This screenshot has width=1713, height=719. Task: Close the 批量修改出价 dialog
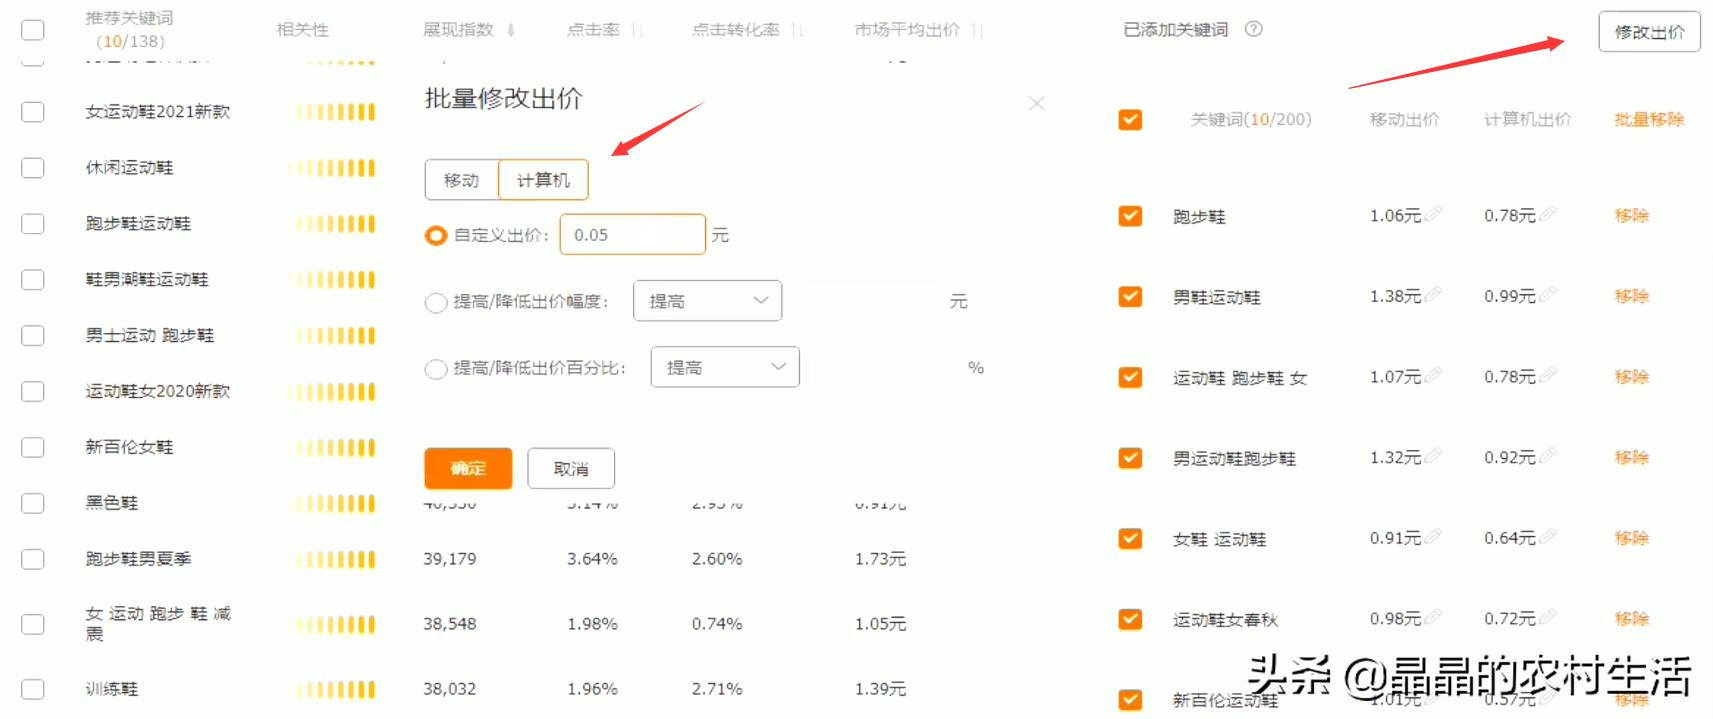click(1037, 103)
